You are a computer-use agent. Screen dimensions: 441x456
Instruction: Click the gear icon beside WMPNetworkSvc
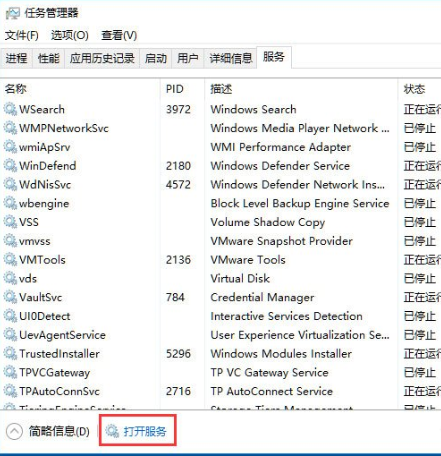tap(10, 128)
